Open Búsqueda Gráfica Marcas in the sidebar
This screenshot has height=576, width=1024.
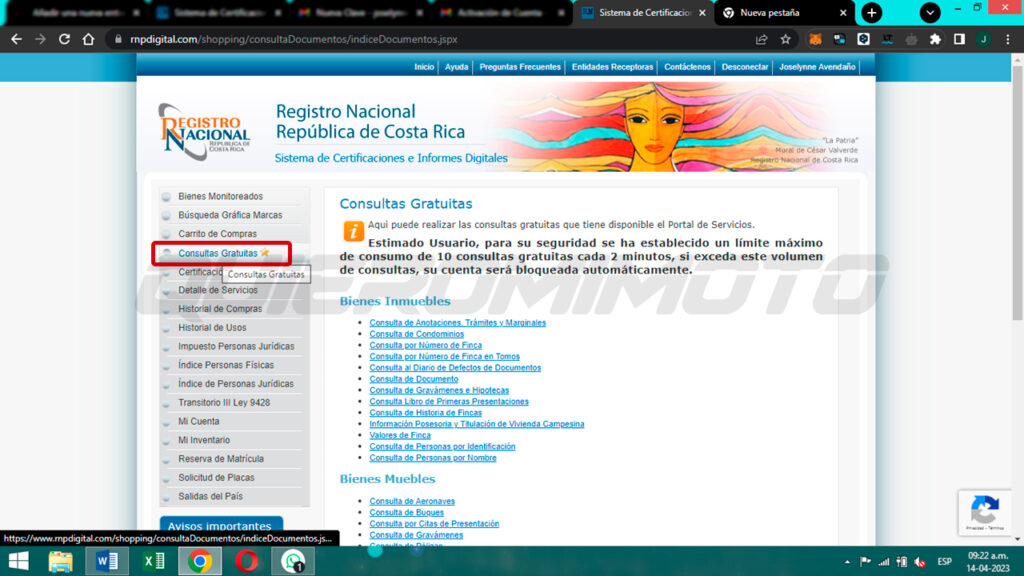click(230, 215)
